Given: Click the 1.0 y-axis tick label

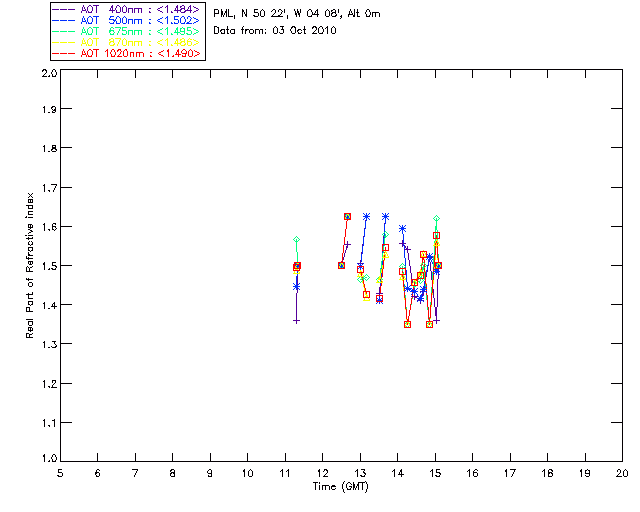Looking at the screenshot, I should [49, 458].
